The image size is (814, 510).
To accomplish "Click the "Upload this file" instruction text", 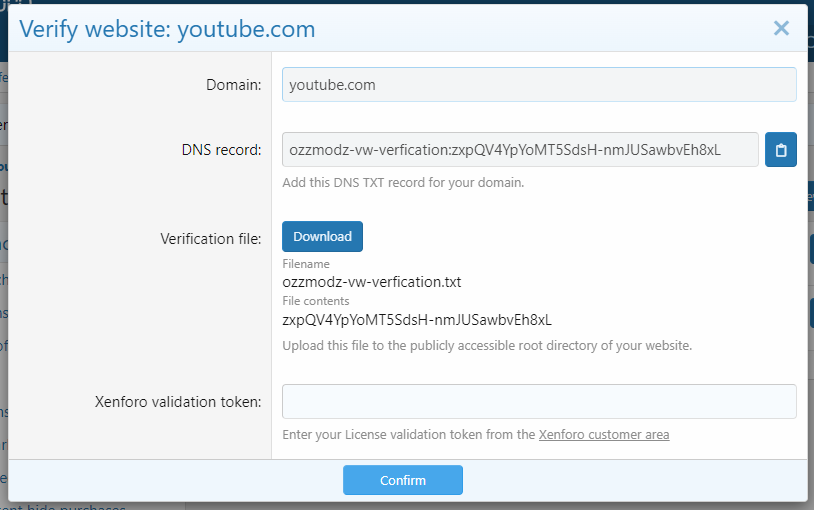I will pos(487,345).
